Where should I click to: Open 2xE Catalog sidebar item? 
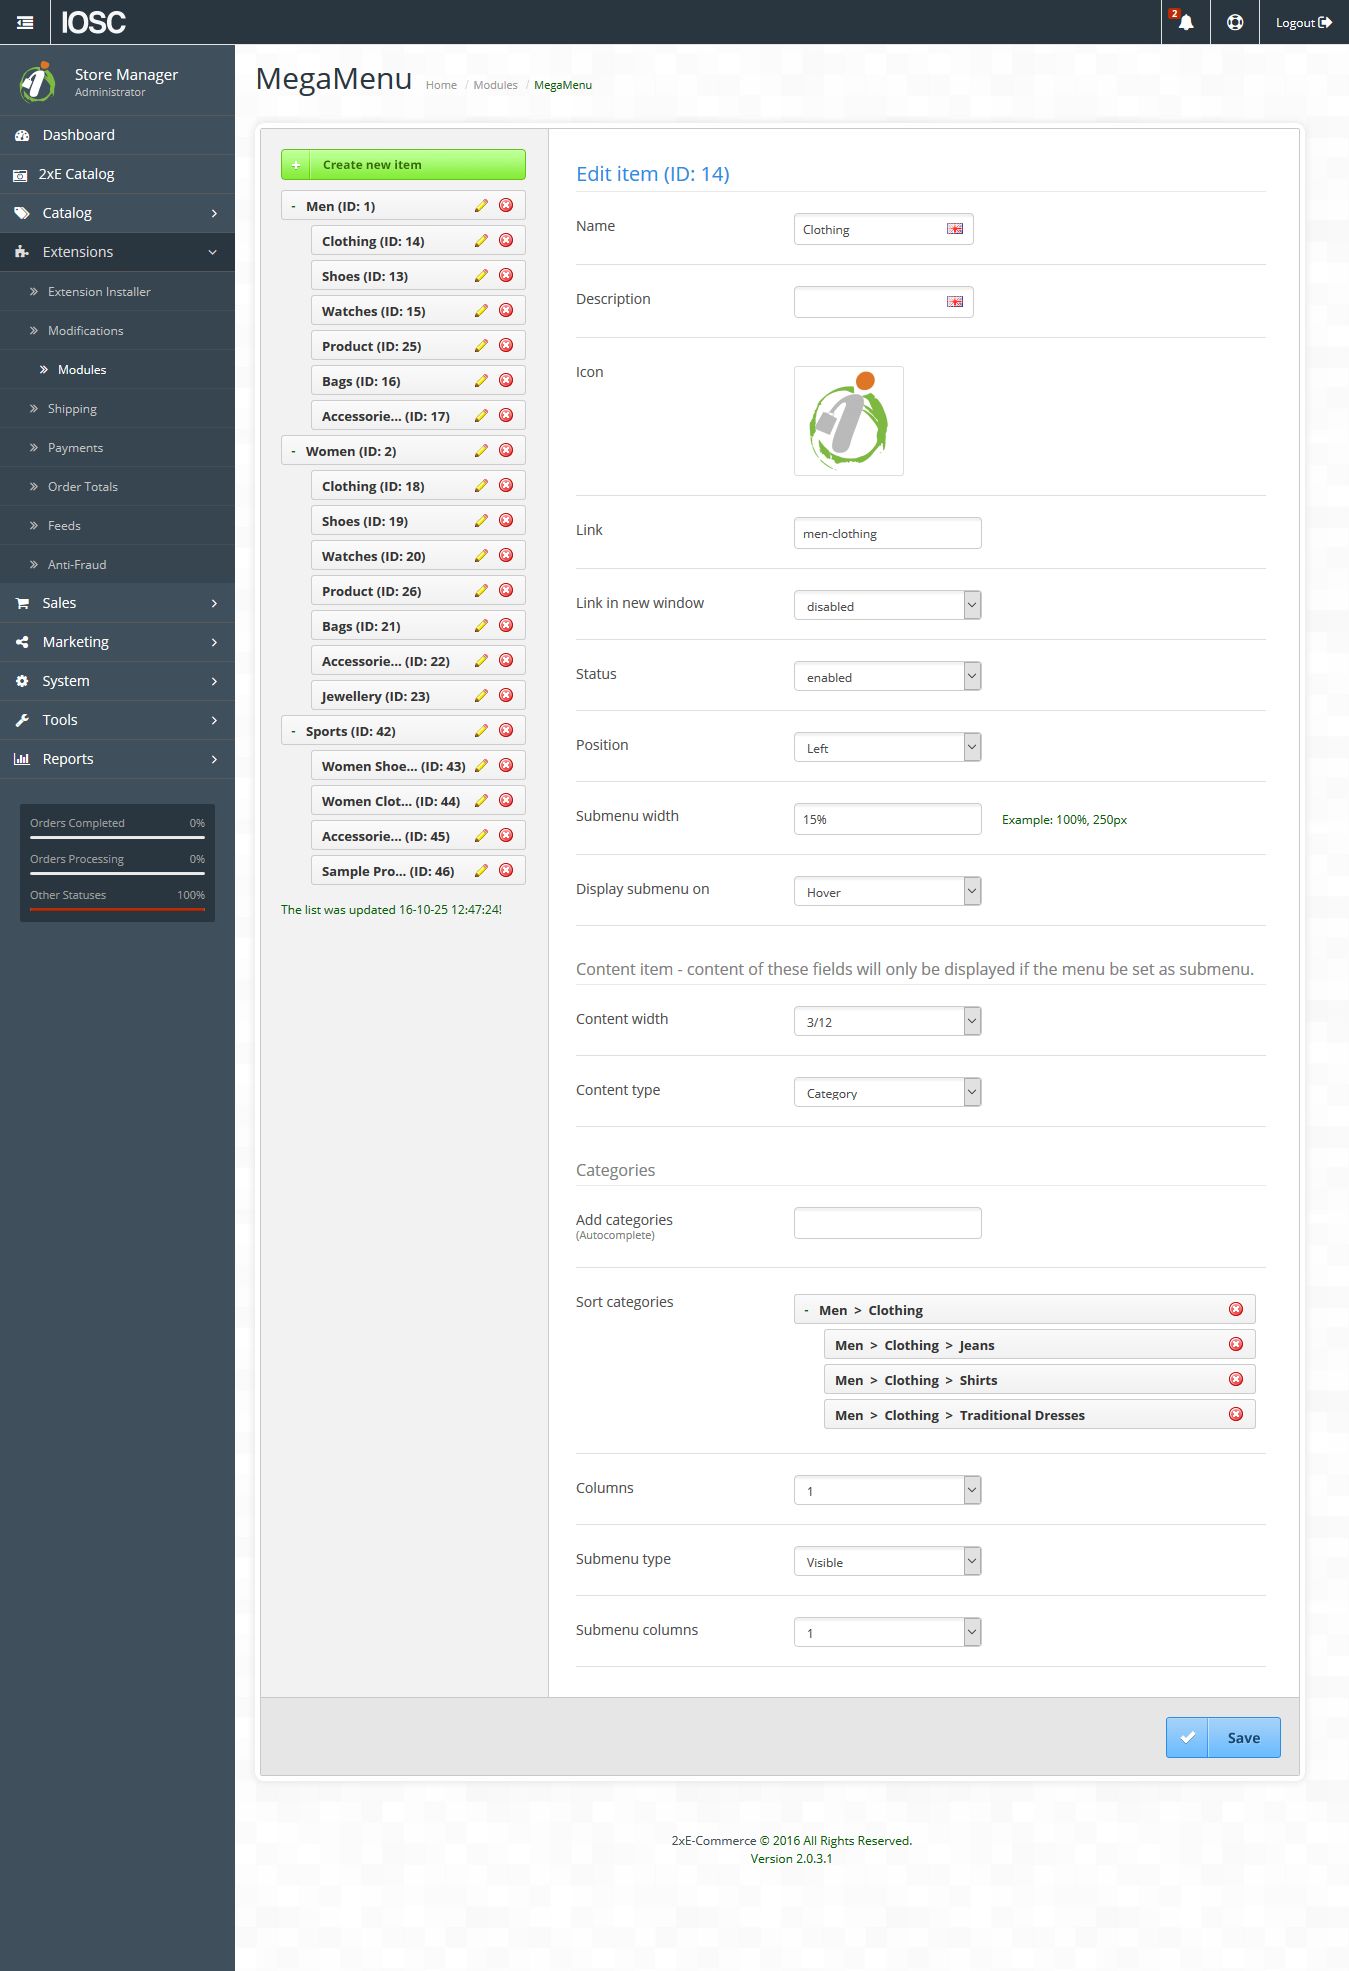click(117, 174)
